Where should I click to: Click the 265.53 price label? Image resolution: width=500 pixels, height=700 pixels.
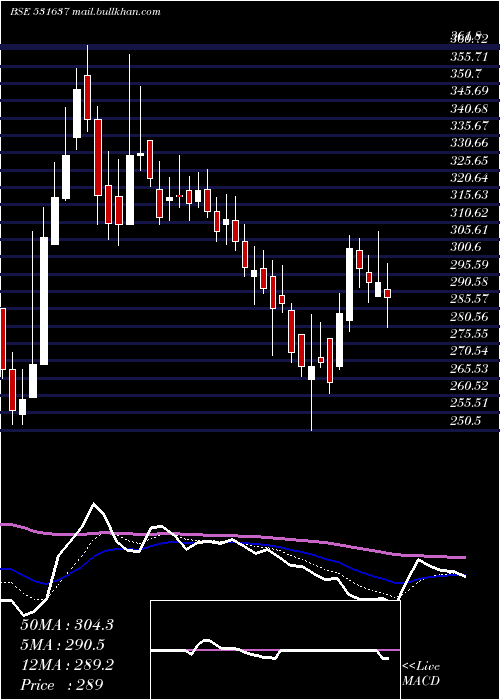(468, 368)
